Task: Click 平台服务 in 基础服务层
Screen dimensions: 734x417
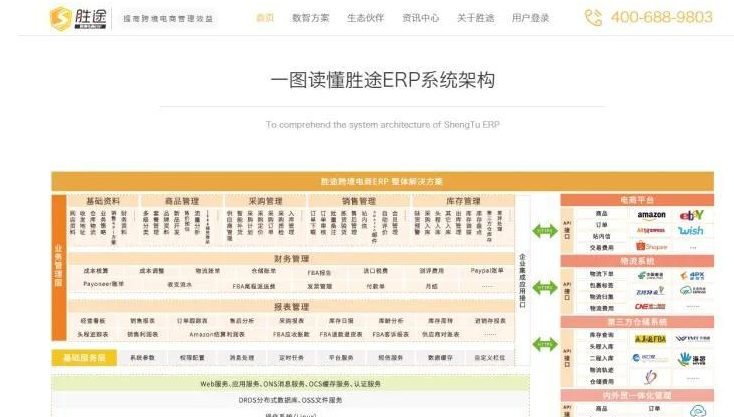Action: click(x=341, y=358)
